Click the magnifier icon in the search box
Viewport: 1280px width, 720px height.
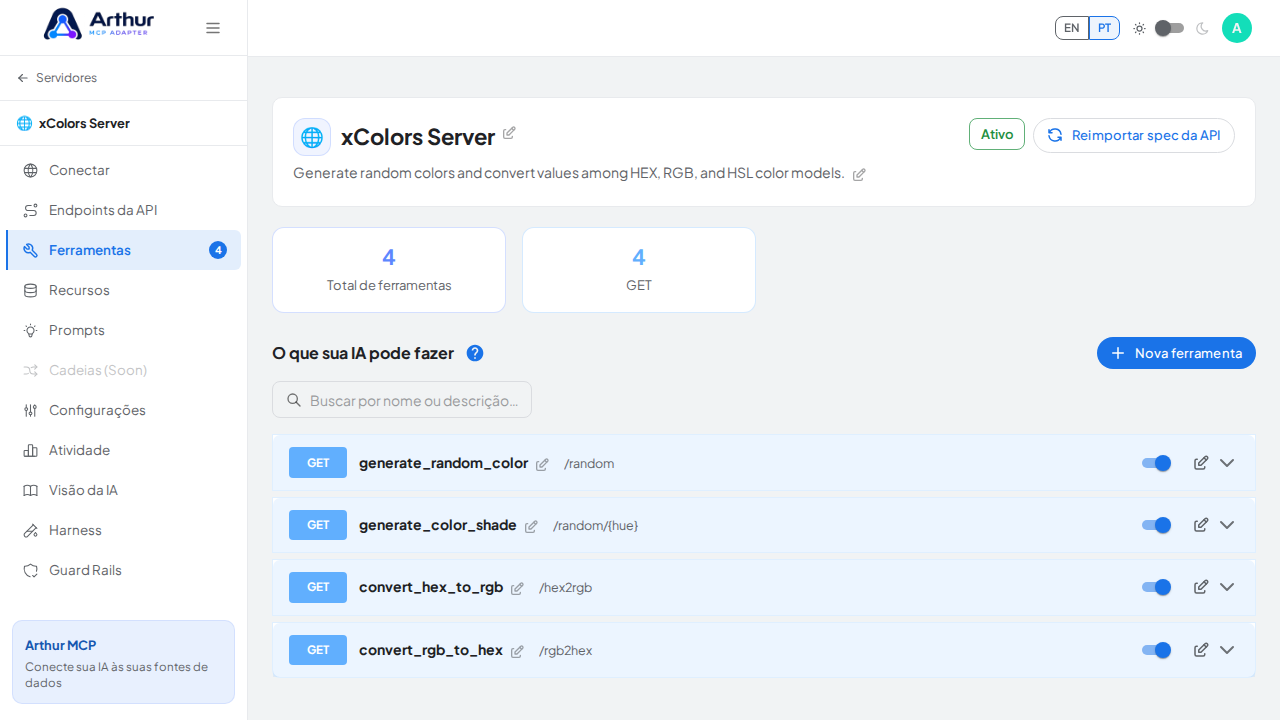[x=294, y=400]
